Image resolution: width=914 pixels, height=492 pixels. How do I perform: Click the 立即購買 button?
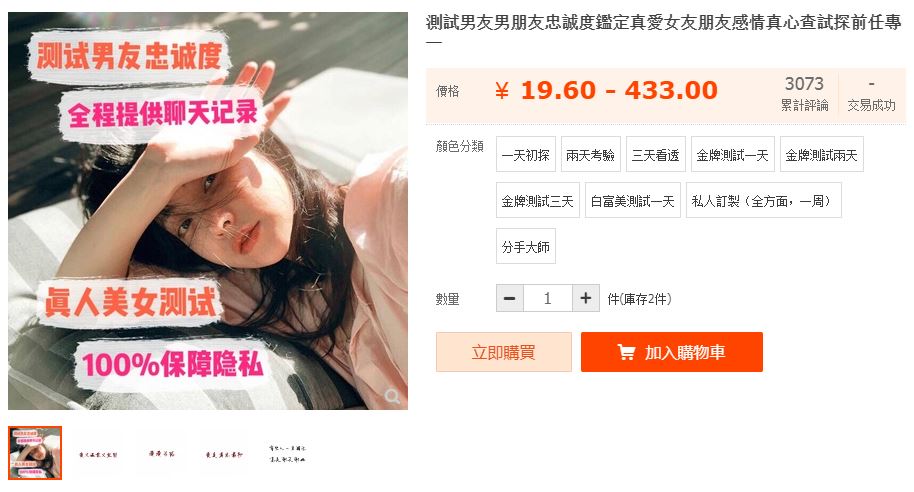click(504, 352)
